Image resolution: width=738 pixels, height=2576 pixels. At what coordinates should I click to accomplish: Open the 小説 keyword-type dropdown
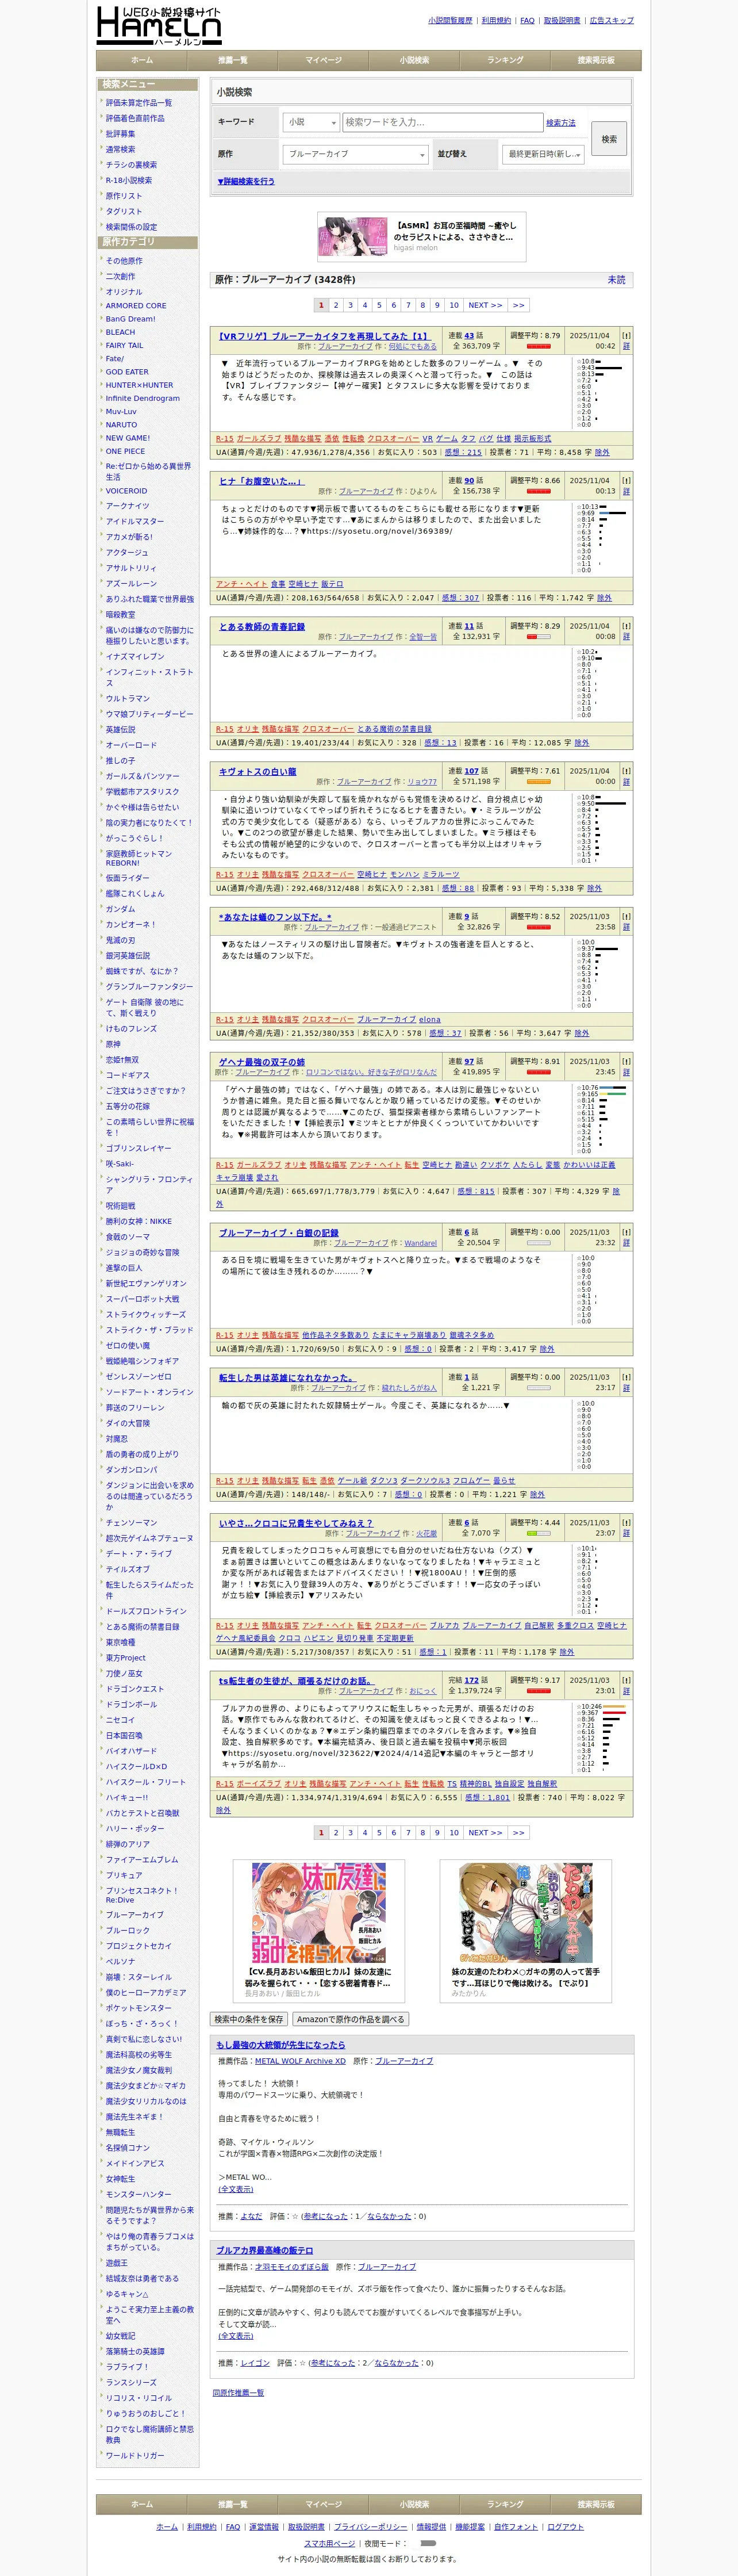311,122
